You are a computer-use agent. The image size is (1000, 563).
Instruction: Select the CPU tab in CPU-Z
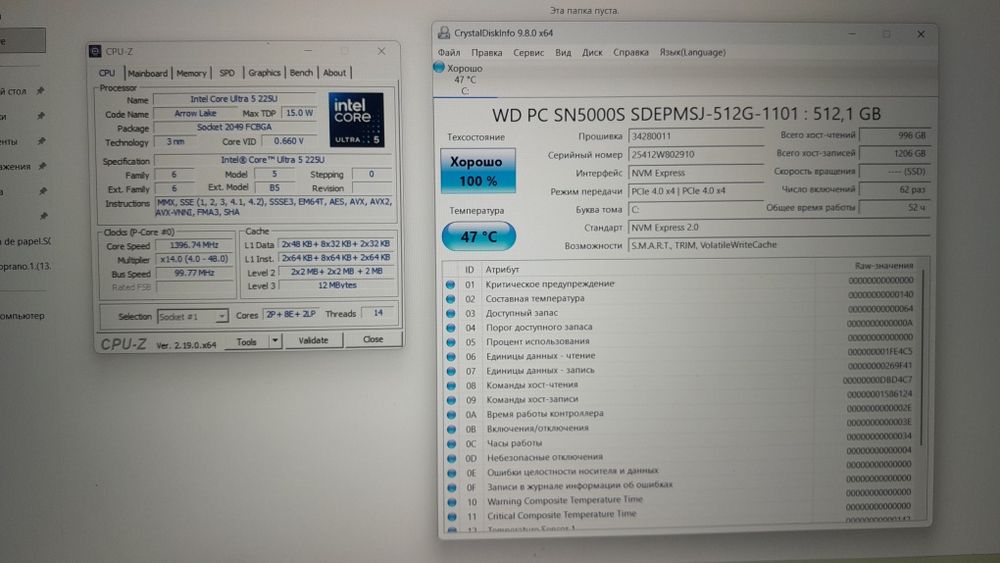pyautogui.click(x=107, y=73)
